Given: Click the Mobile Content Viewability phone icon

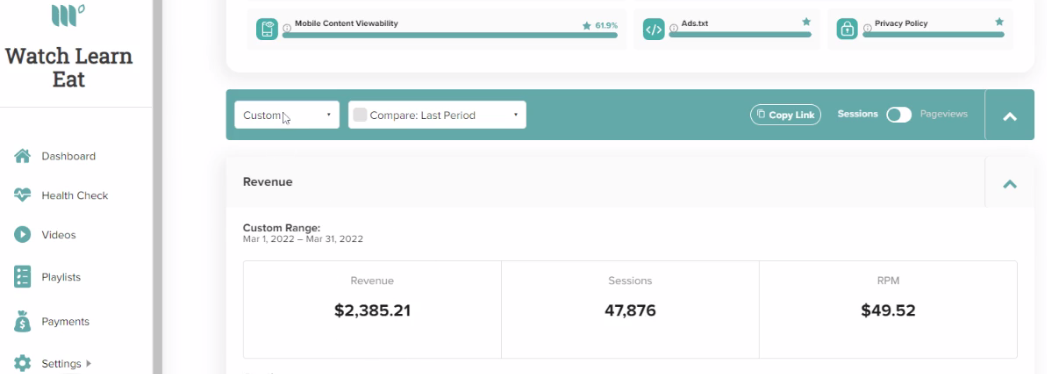Looking at the screenshot, I should 266,29.
